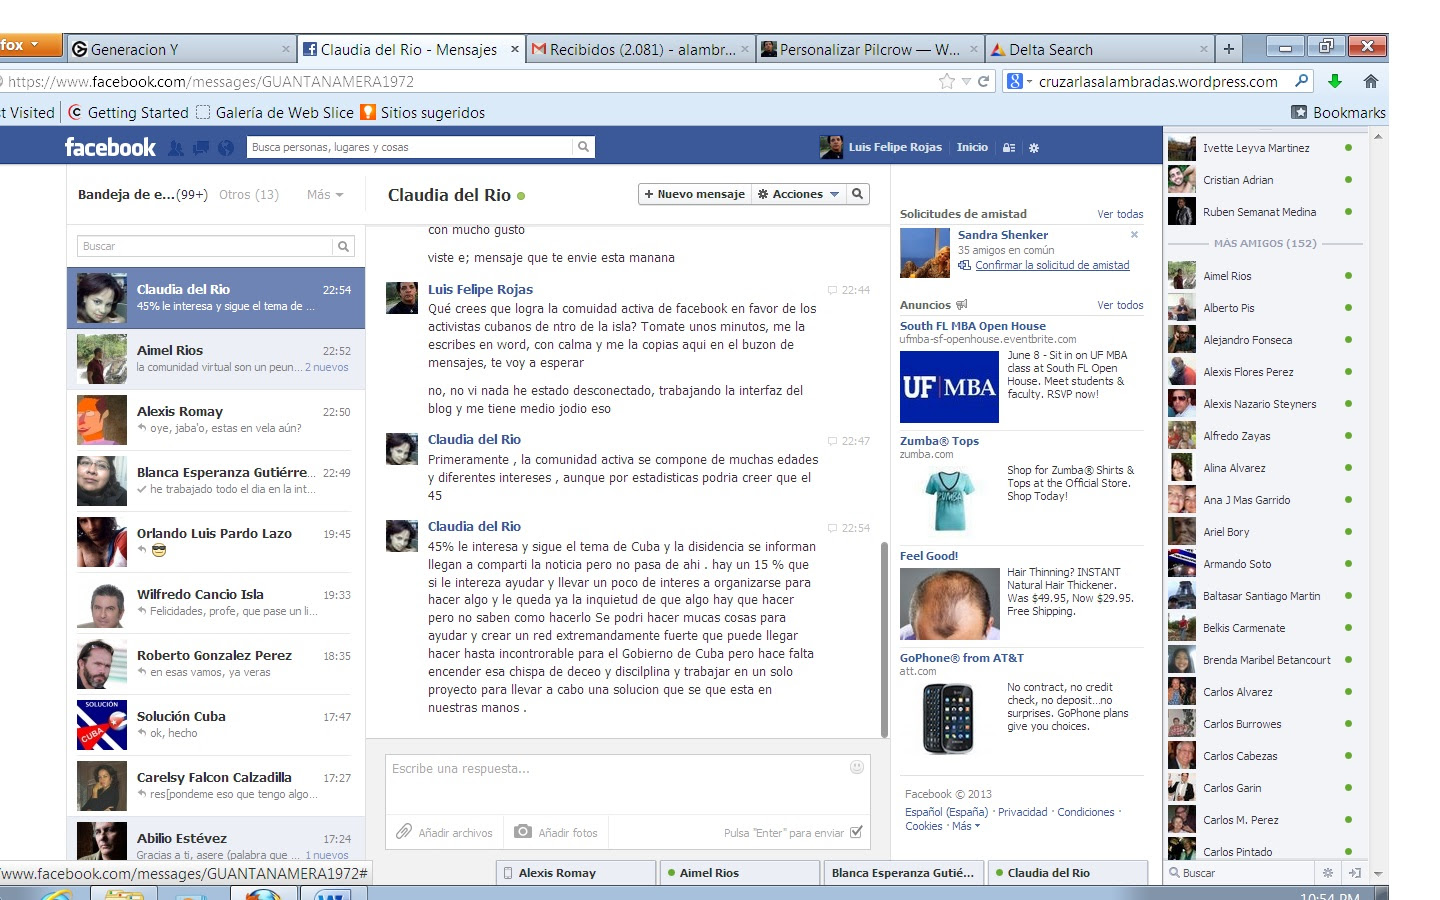The image size is (1440, 900).
Task: Open a new browser tab with plus button
Action: (1229, 48)
